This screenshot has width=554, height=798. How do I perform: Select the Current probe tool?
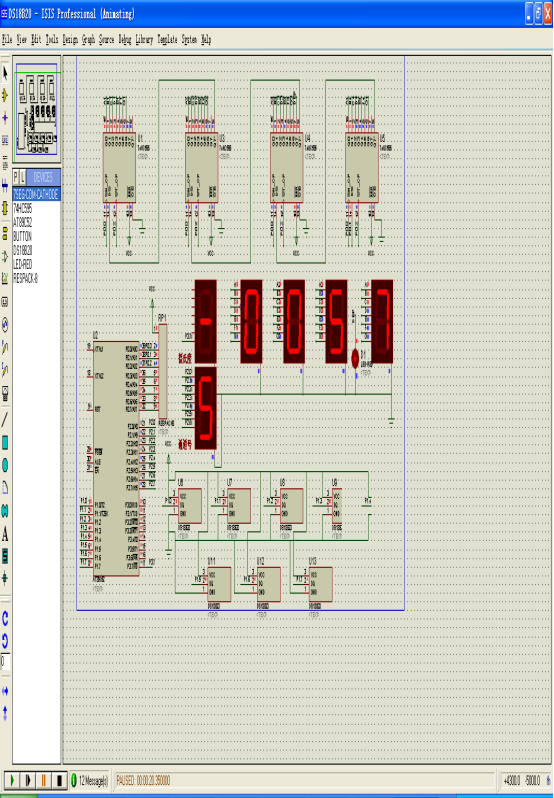point(5,370)
